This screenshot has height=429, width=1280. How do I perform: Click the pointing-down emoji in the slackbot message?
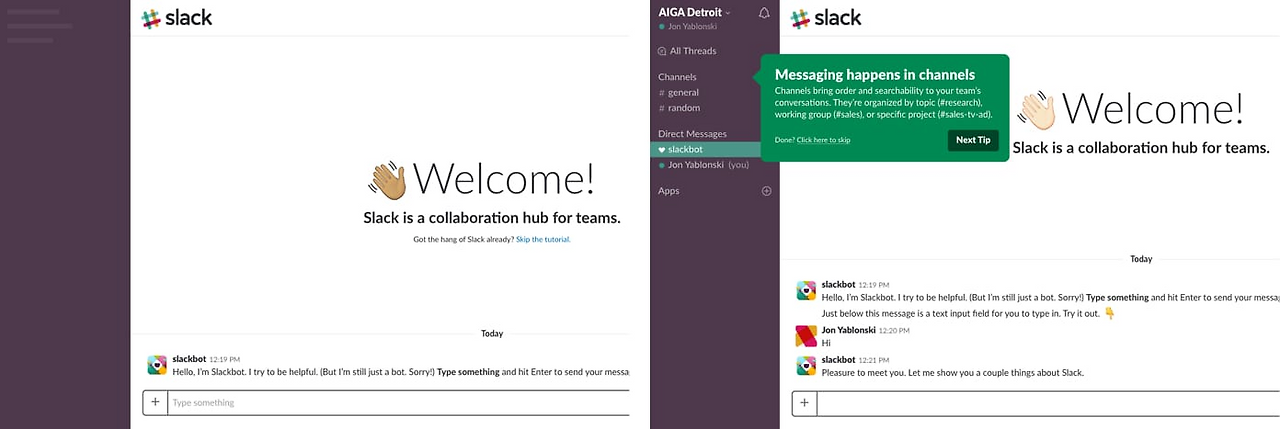[x=1109, y=313]
